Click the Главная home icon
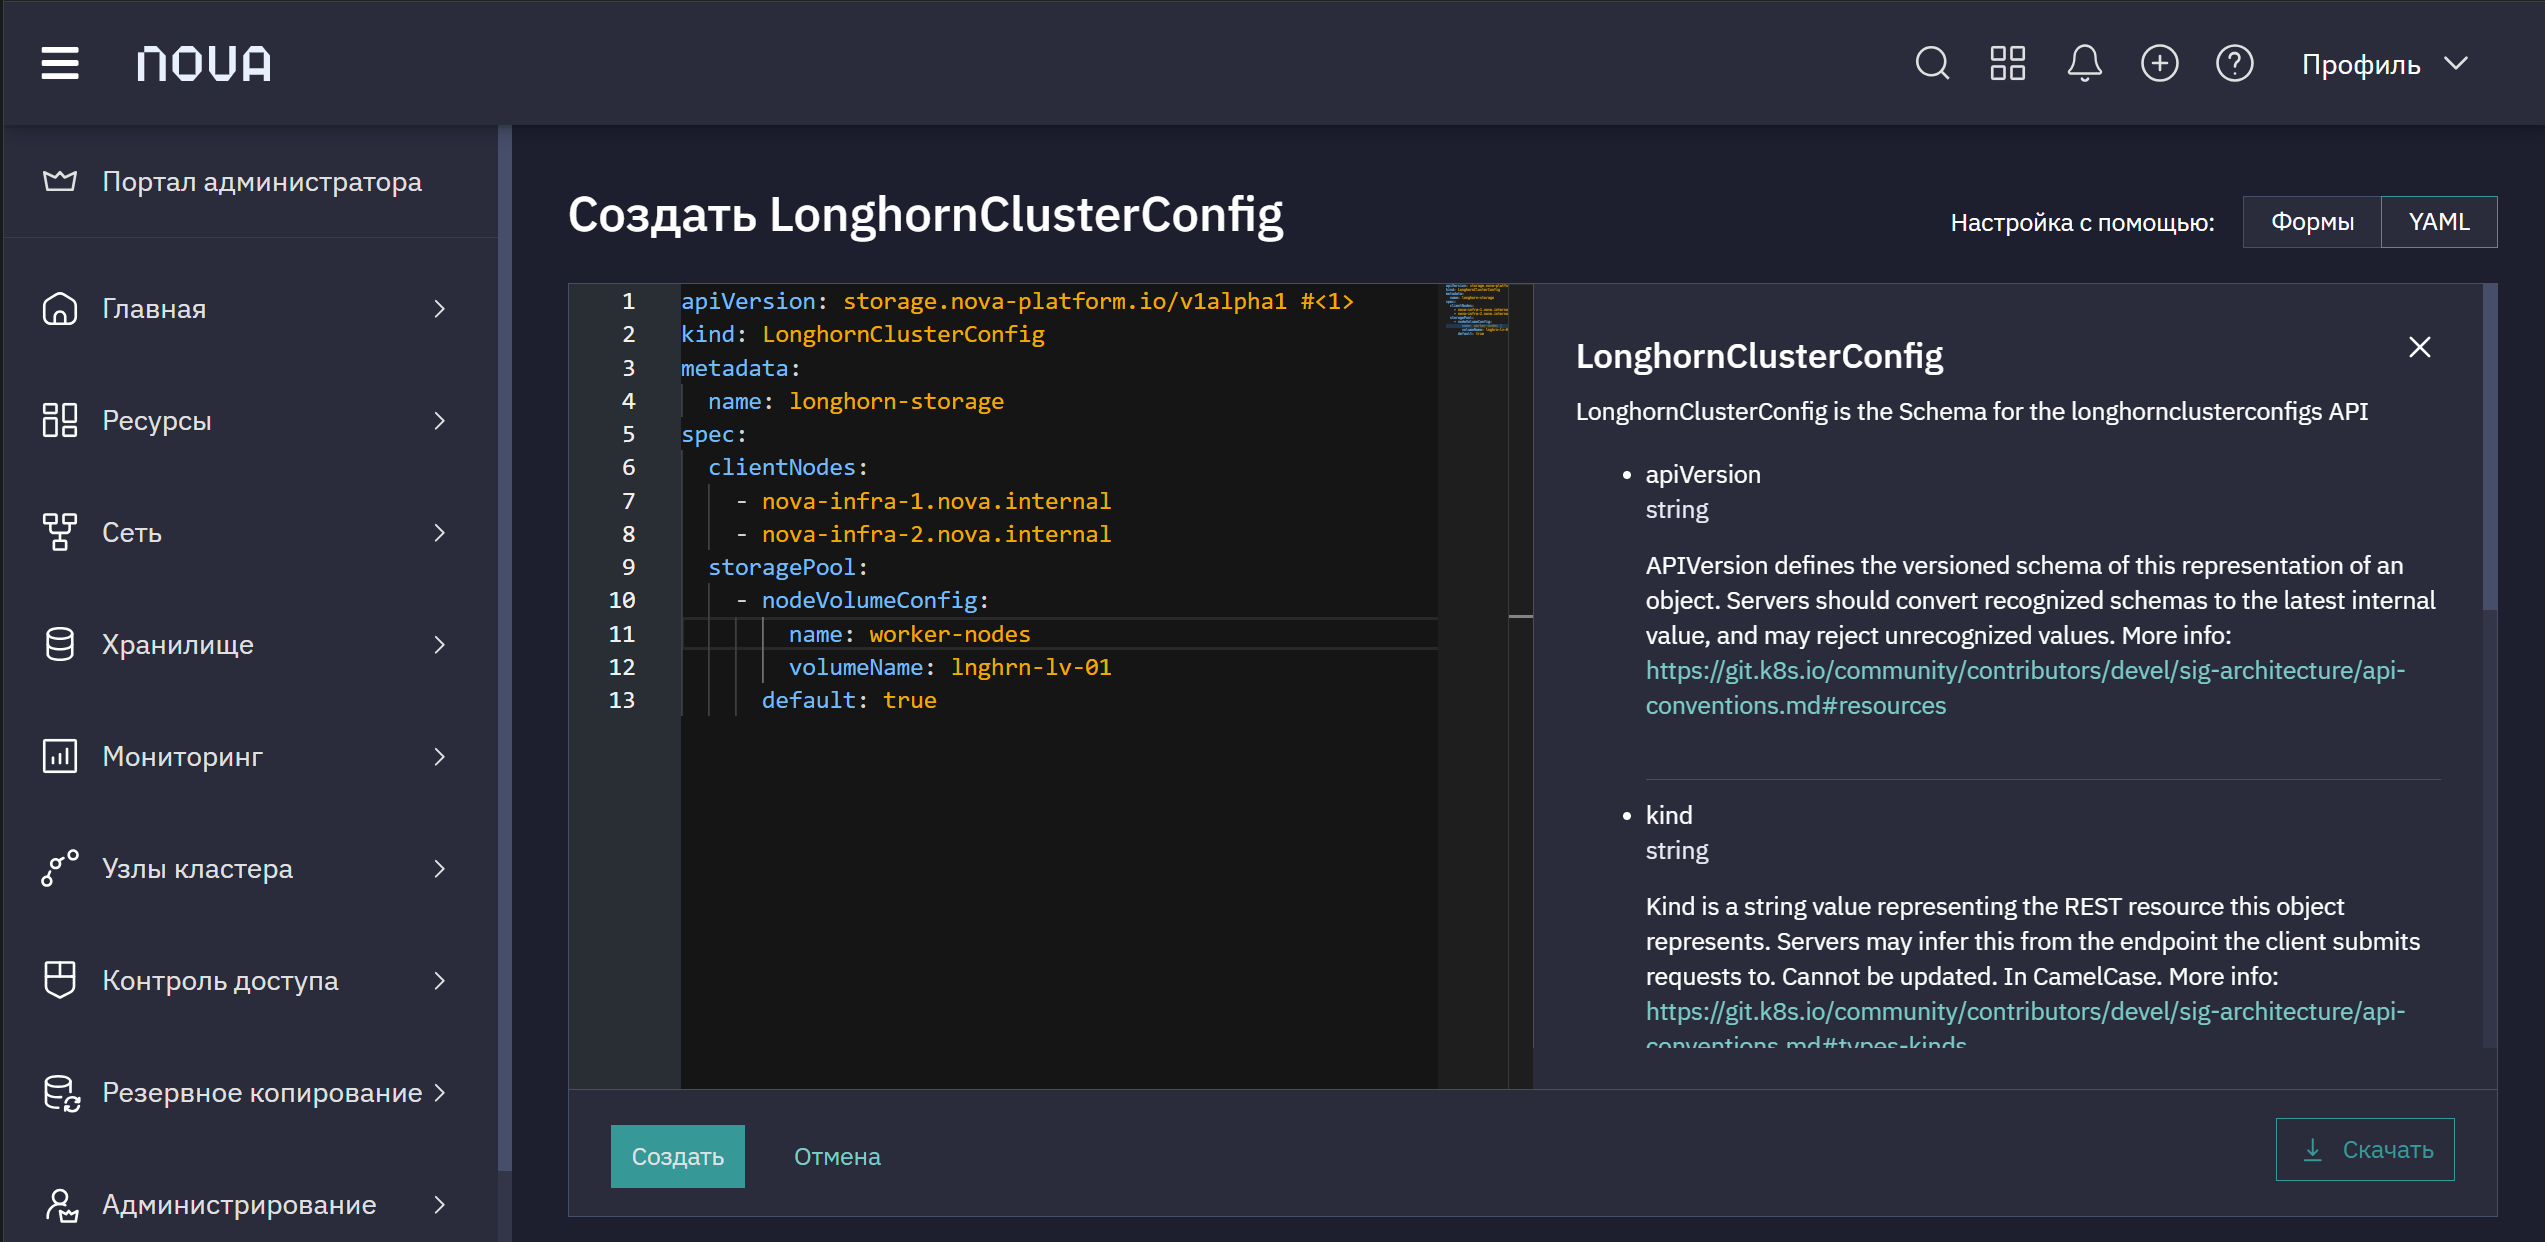The height and width of the screenshot is (1242, 2545). coord(60,308)
